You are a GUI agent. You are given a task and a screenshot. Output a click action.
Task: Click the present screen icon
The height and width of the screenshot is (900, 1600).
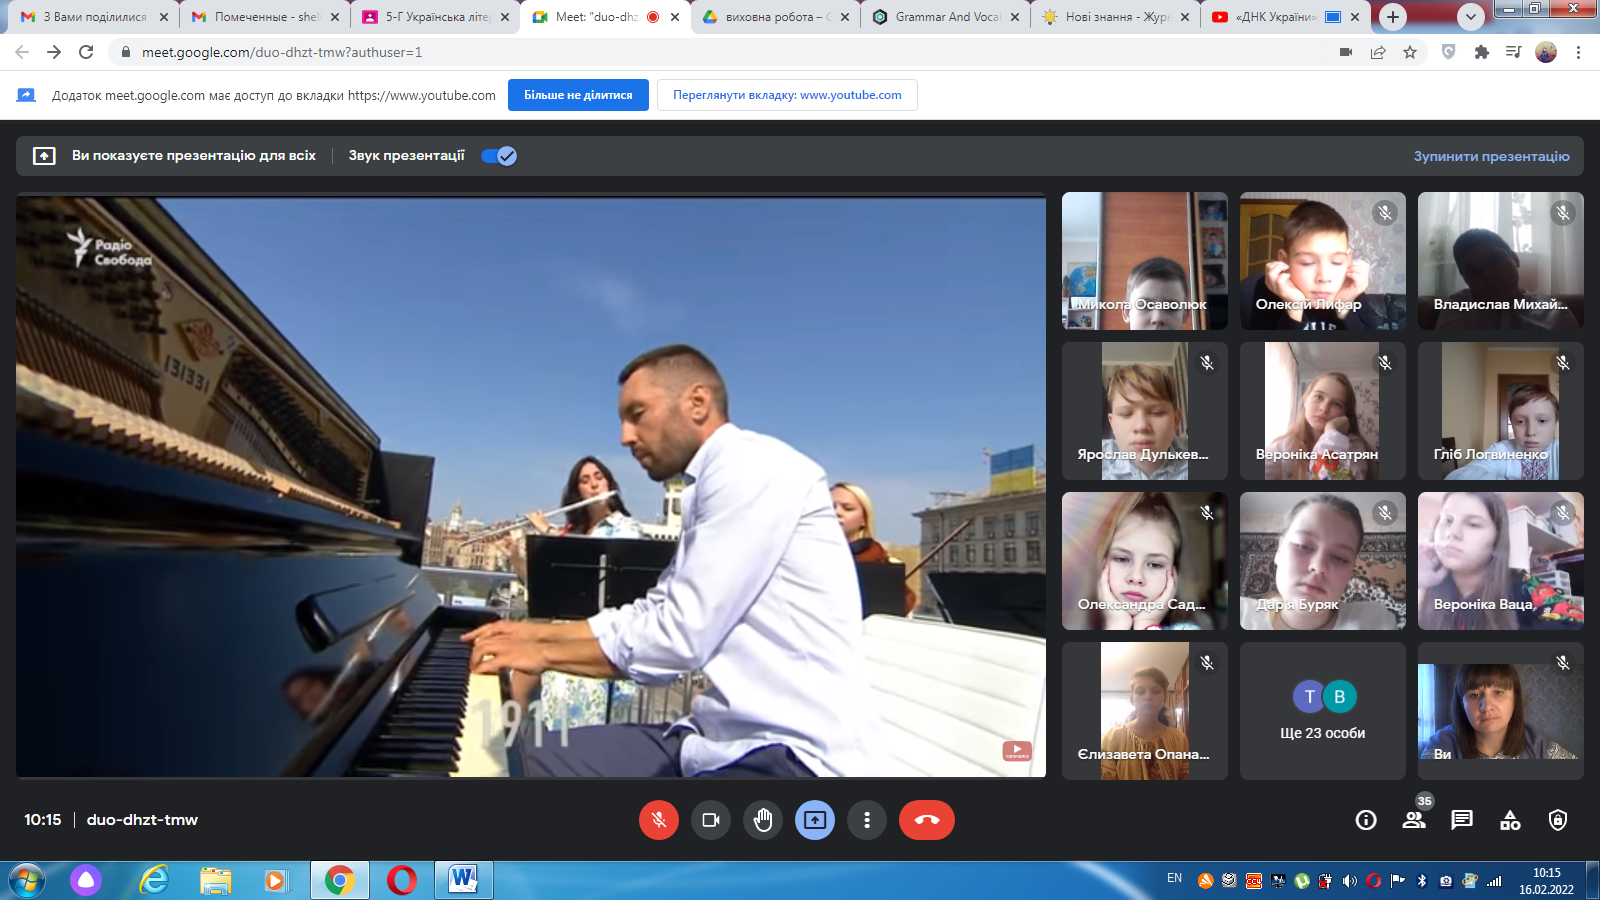tap(815, 820)
